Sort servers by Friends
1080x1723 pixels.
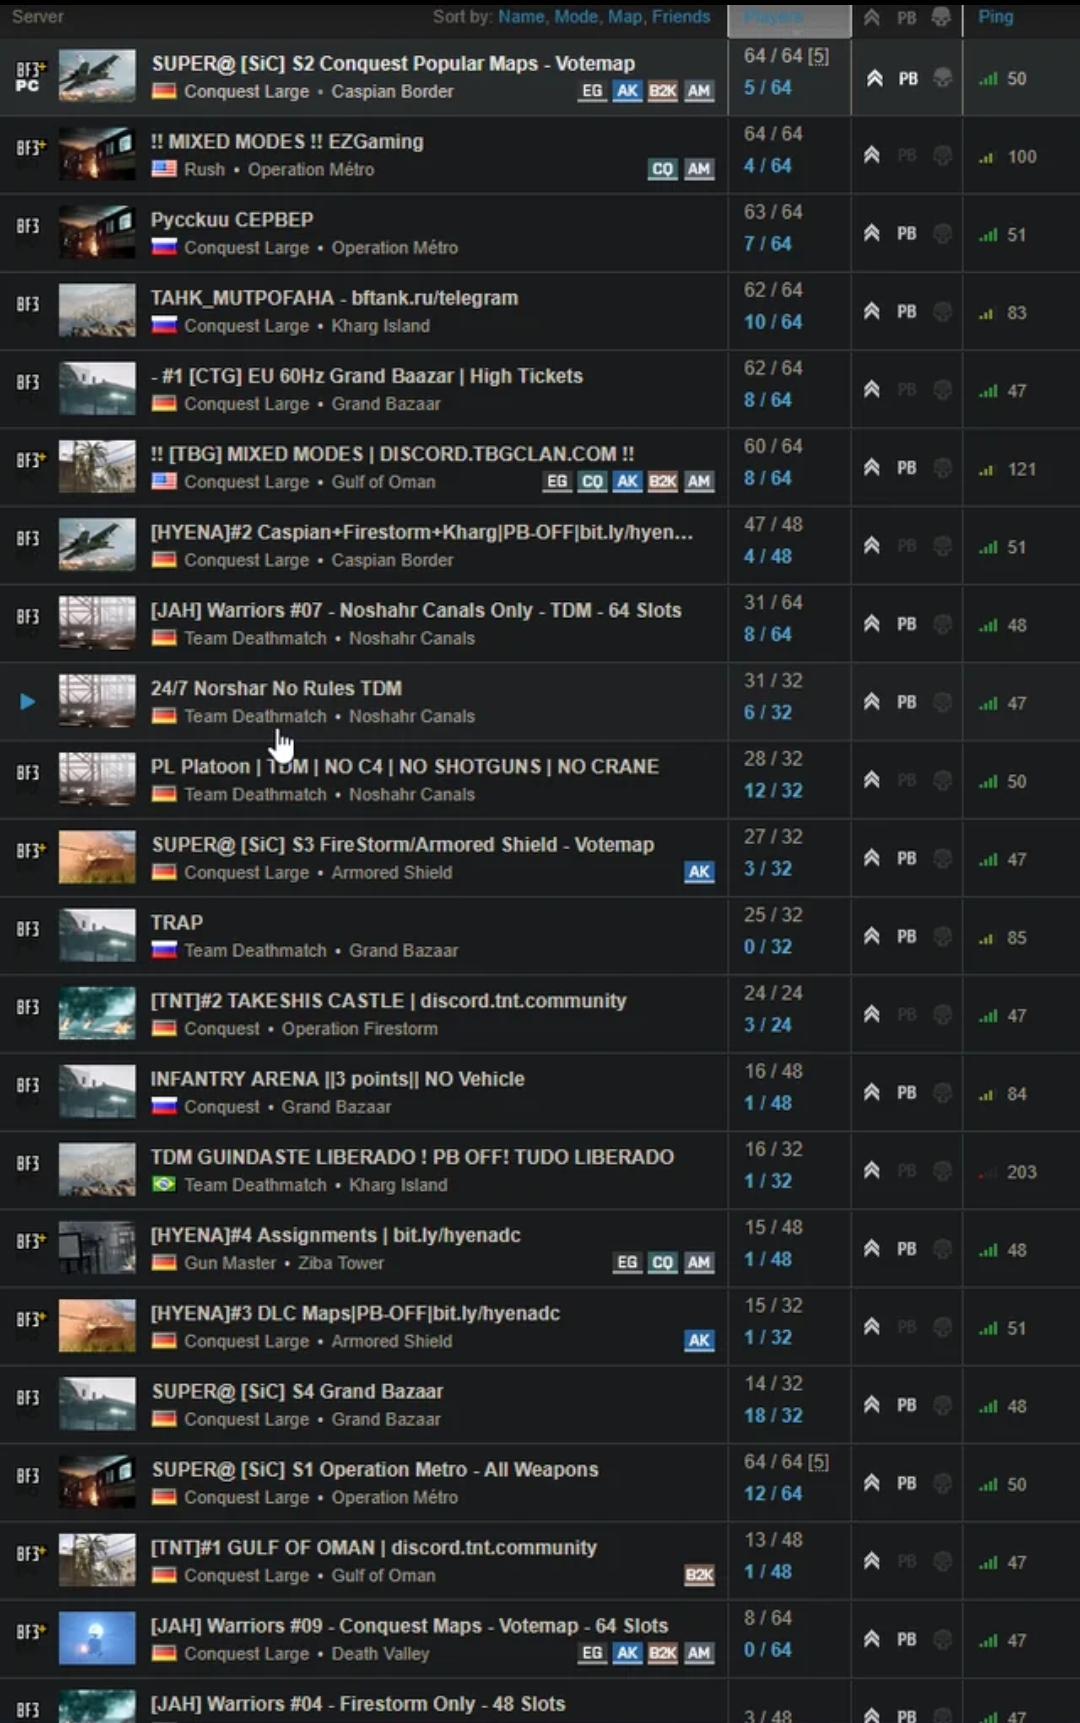click(681, 17)
